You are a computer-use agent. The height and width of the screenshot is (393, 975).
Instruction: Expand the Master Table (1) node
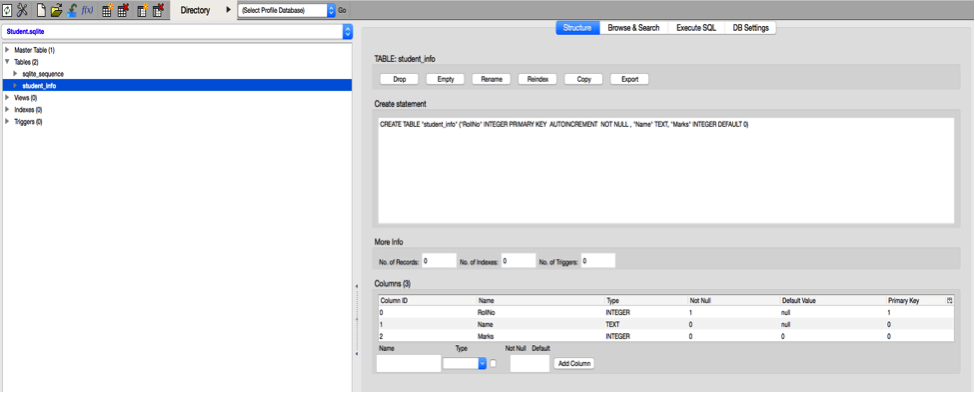click(x=7, y=50)
